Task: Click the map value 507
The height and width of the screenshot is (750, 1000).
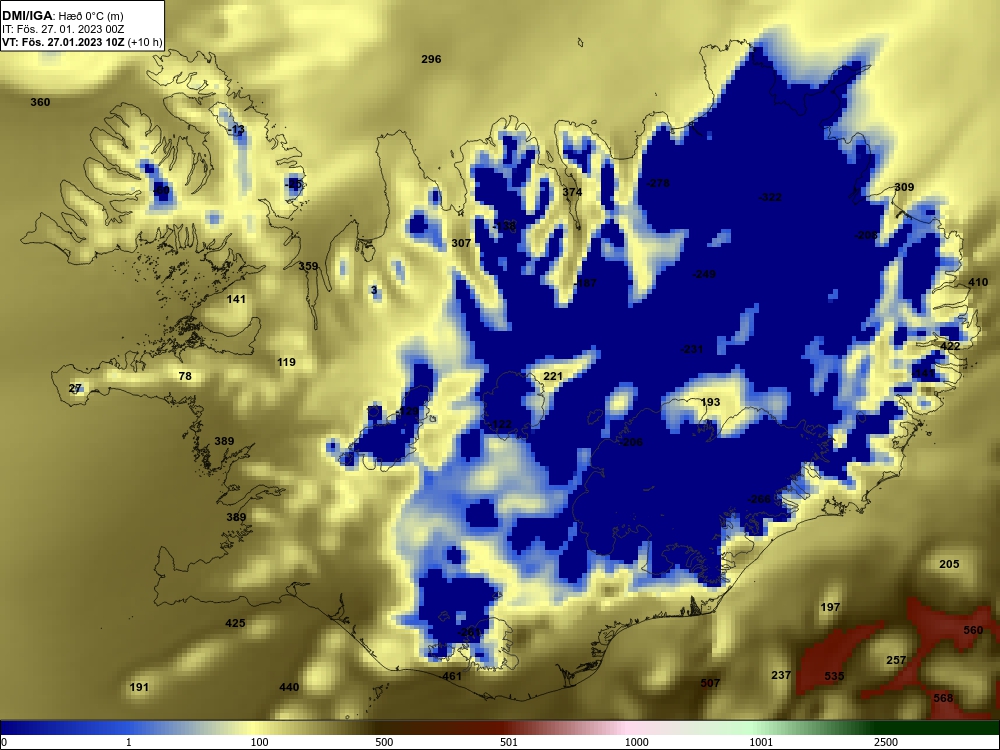Action: pyautogui.click(x=710, y=684)
